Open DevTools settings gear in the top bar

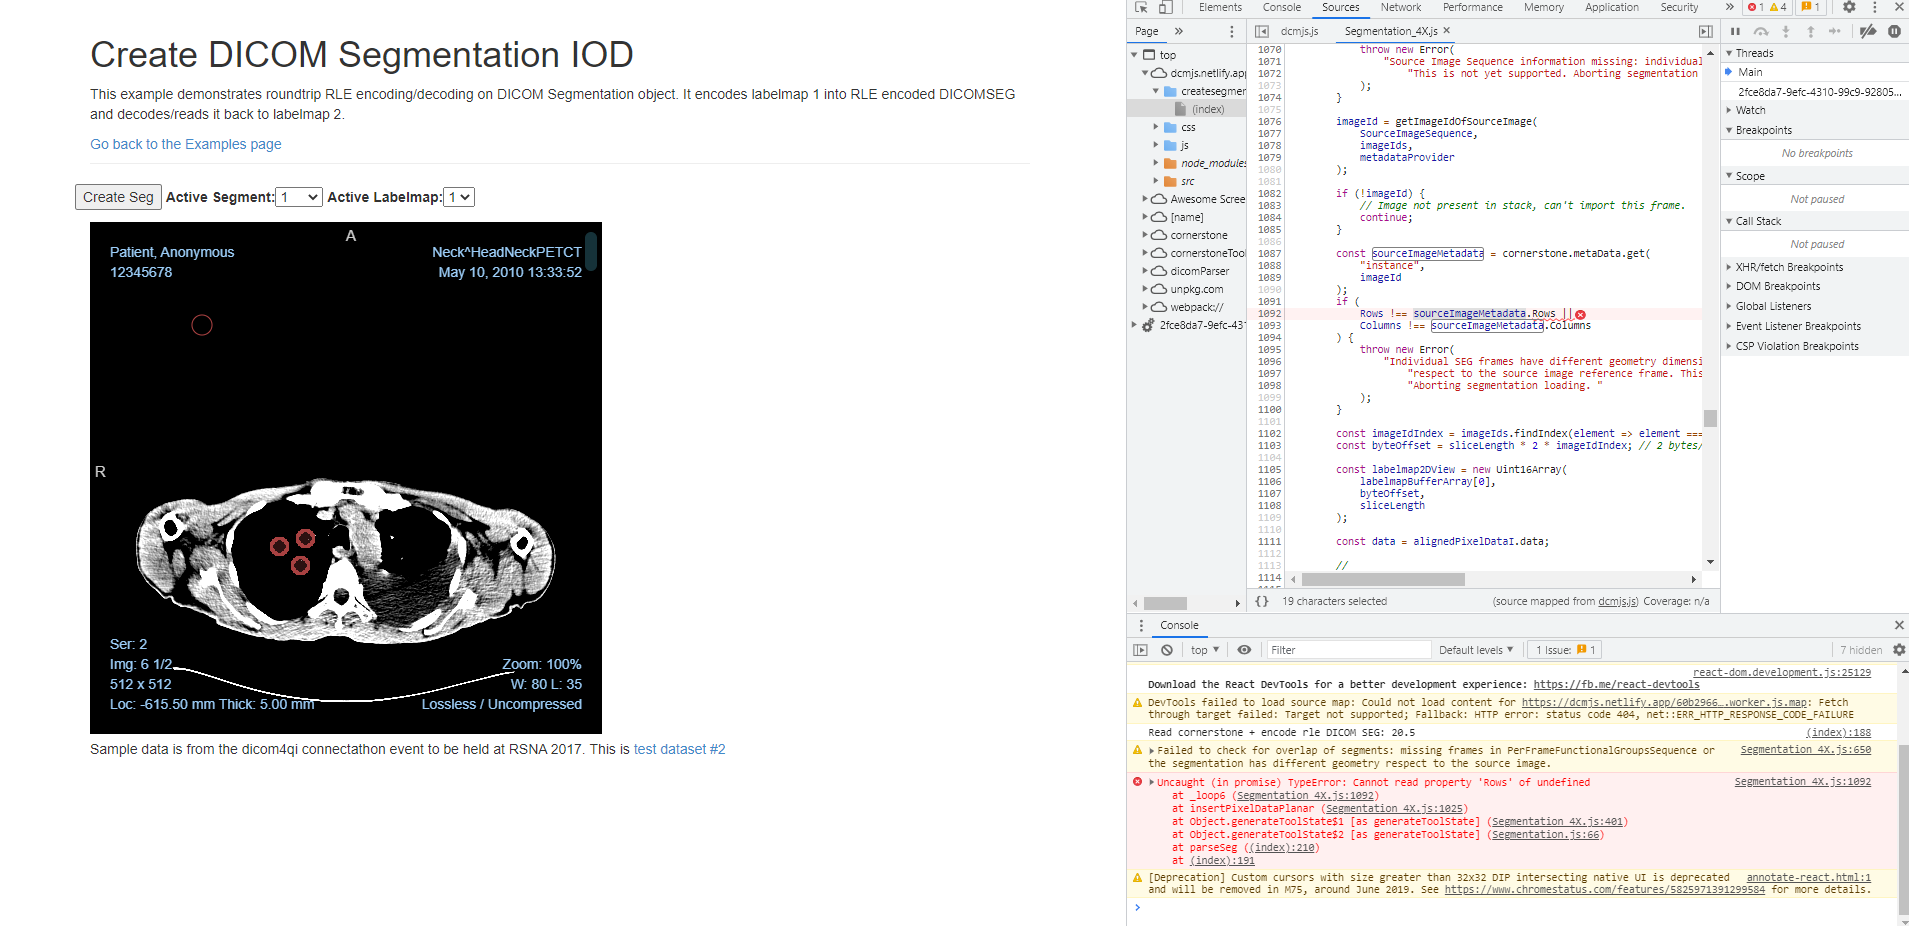tap(1849, 7)
